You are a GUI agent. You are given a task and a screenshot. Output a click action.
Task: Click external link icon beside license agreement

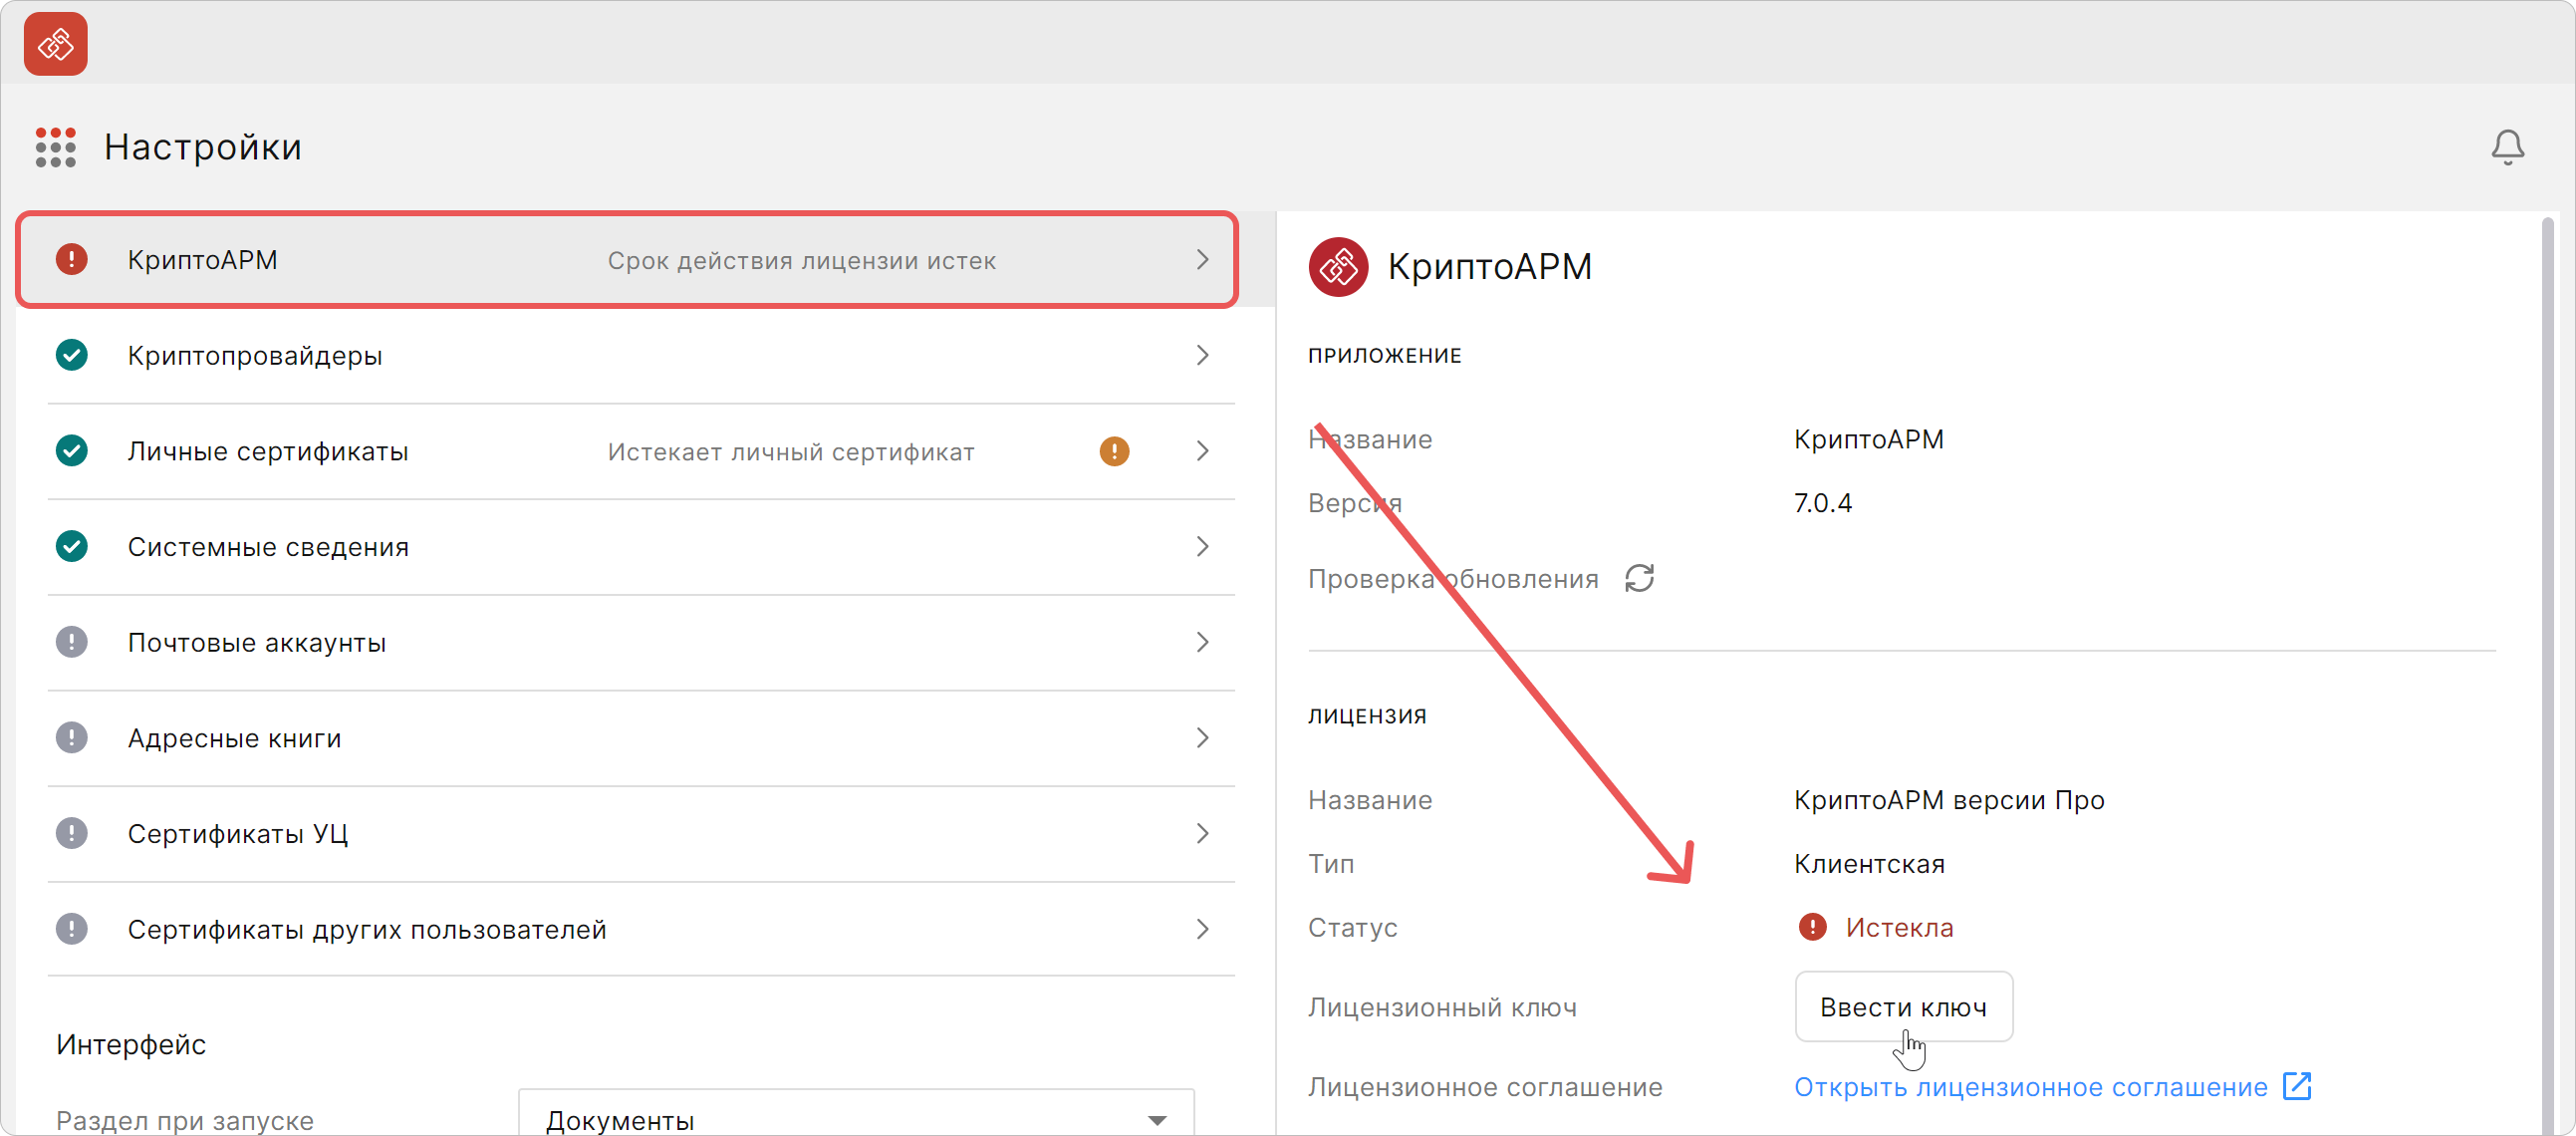tap(2297, 1086)
